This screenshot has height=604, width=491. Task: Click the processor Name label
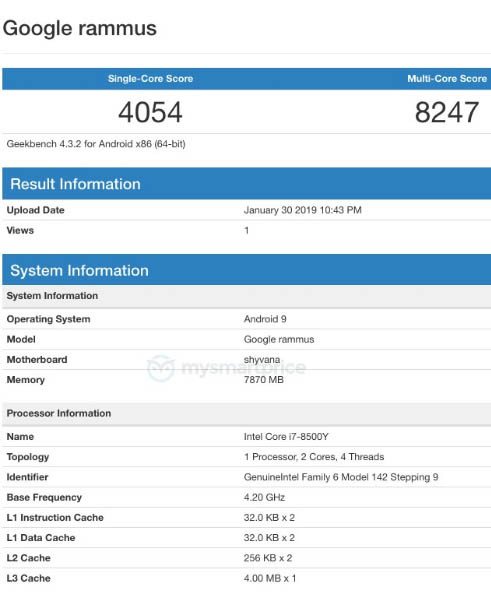point(20,437)
